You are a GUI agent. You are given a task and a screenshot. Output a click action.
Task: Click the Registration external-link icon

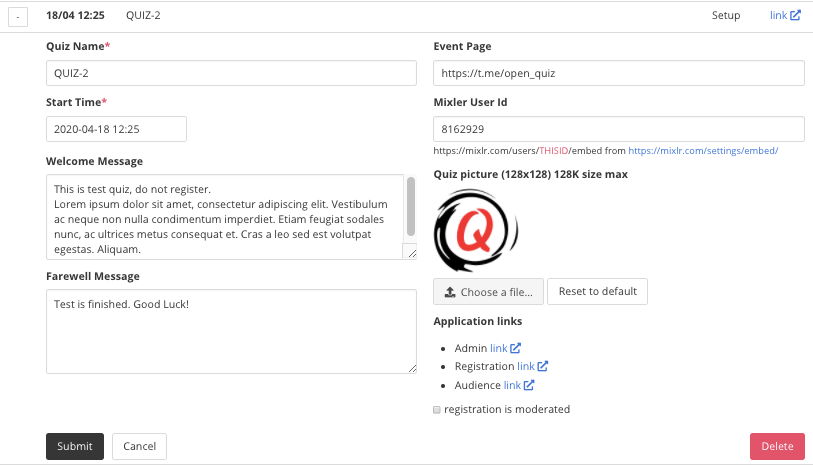click(x=542, y=366)
